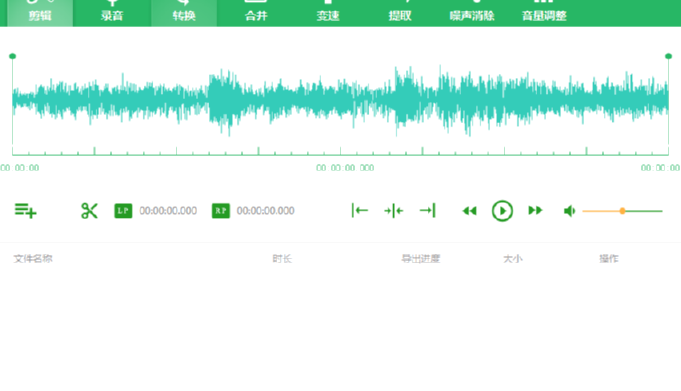
Task: Jump to selection start marker icon
Action: point(360,211)
